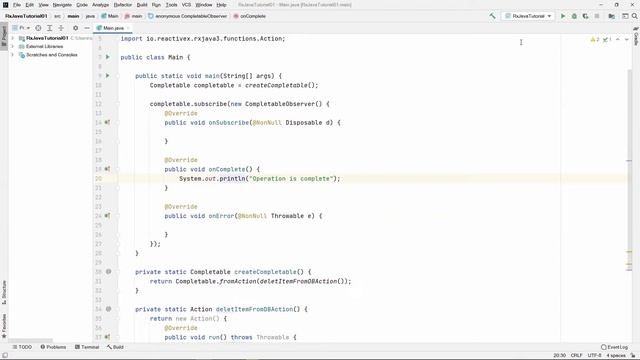This screenshot has width=640, height=360.
Task: Open the Analyze menu
Action: [x=100, y=5]
